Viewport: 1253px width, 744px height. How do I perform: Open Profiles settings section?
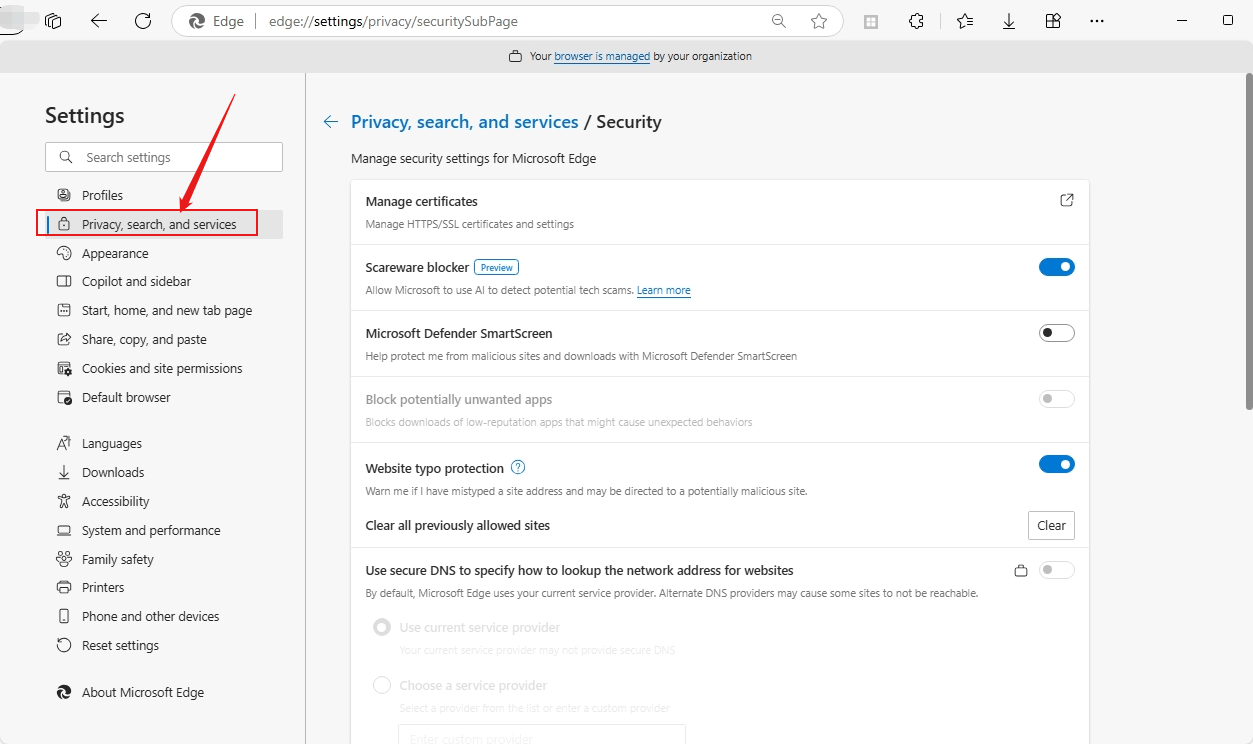click(x=164, y=195)
